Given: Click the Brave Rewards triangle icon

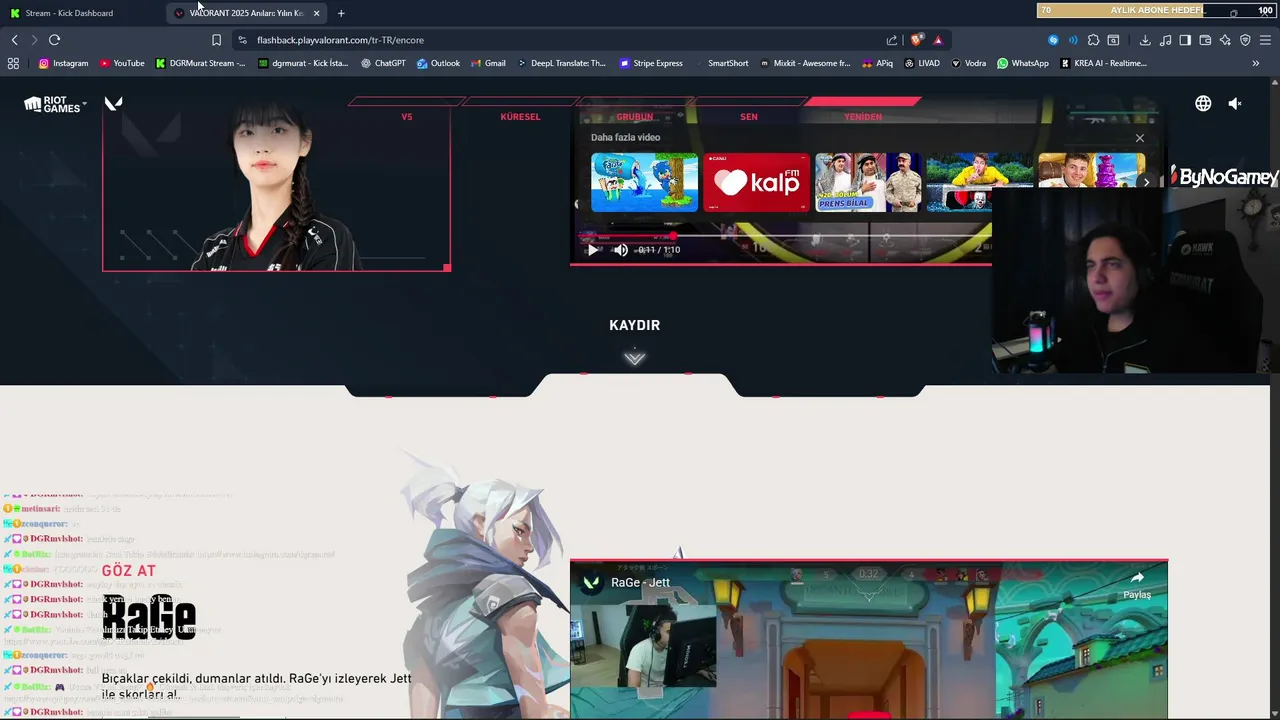Looking at the screenshot, I should pyautogui.click(x=938, y=40).
